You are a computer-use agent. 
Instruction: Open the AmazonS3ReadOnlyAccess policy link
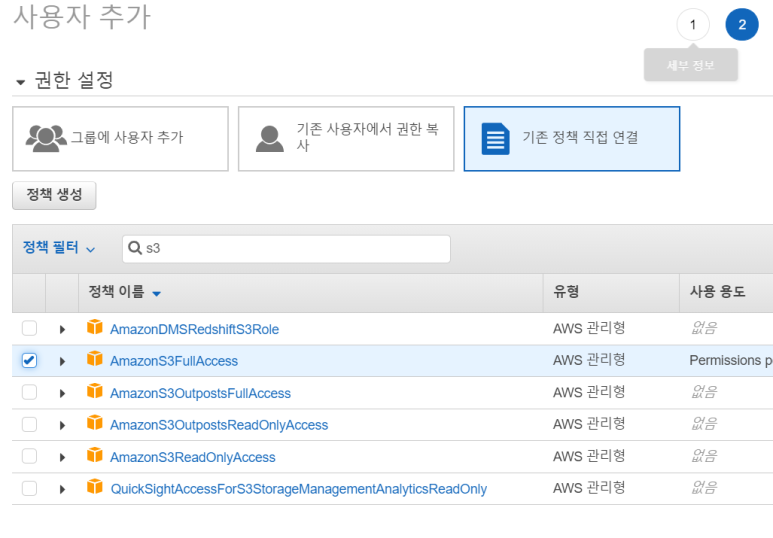pos(193,458)
